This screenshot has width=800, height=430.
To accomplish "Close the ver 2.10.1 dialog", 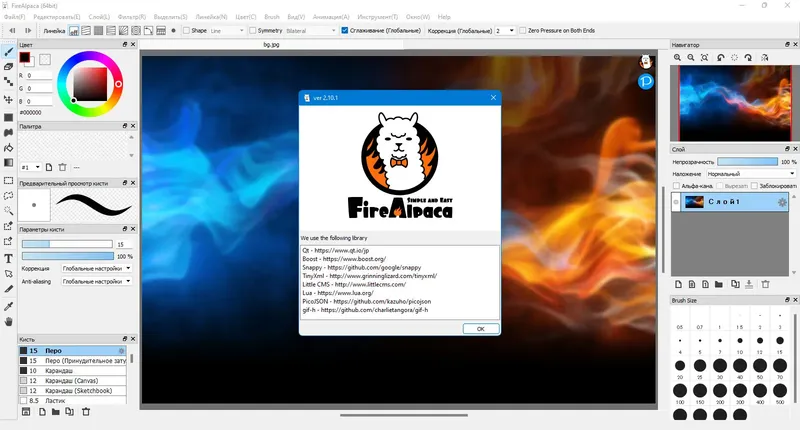I will (493, 97).
